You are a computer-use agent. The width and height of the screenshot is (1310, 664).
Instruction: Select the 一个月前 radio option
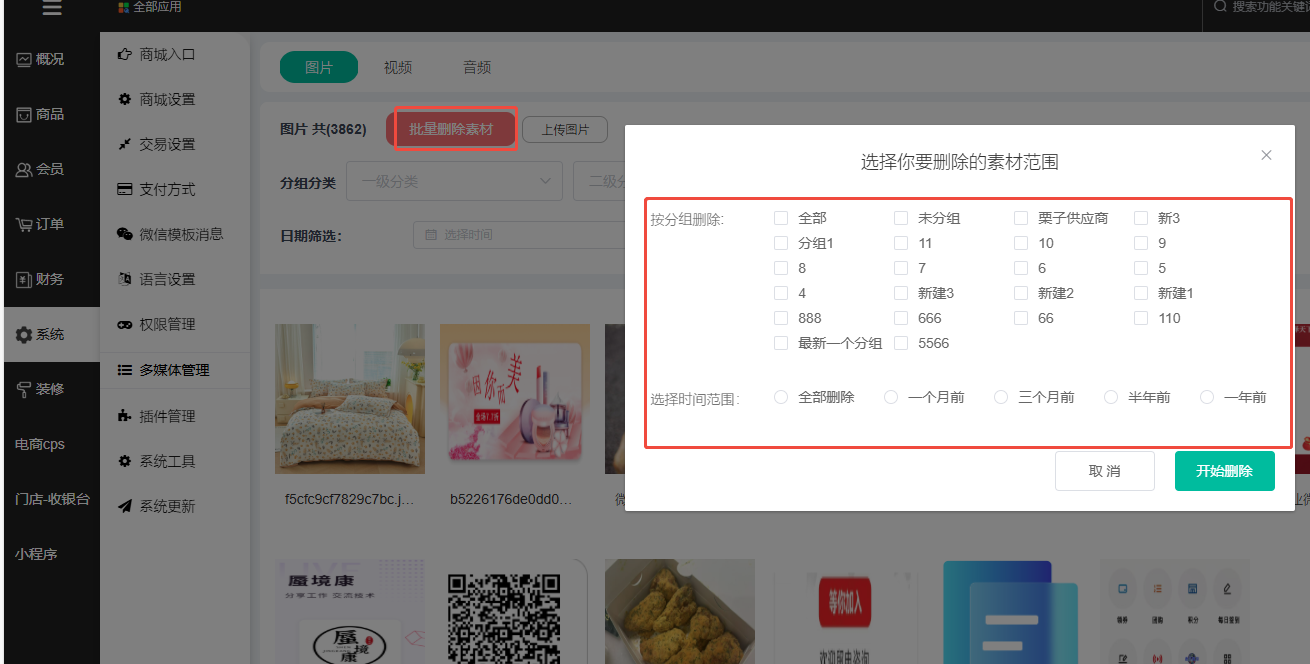tap(891, 397)
